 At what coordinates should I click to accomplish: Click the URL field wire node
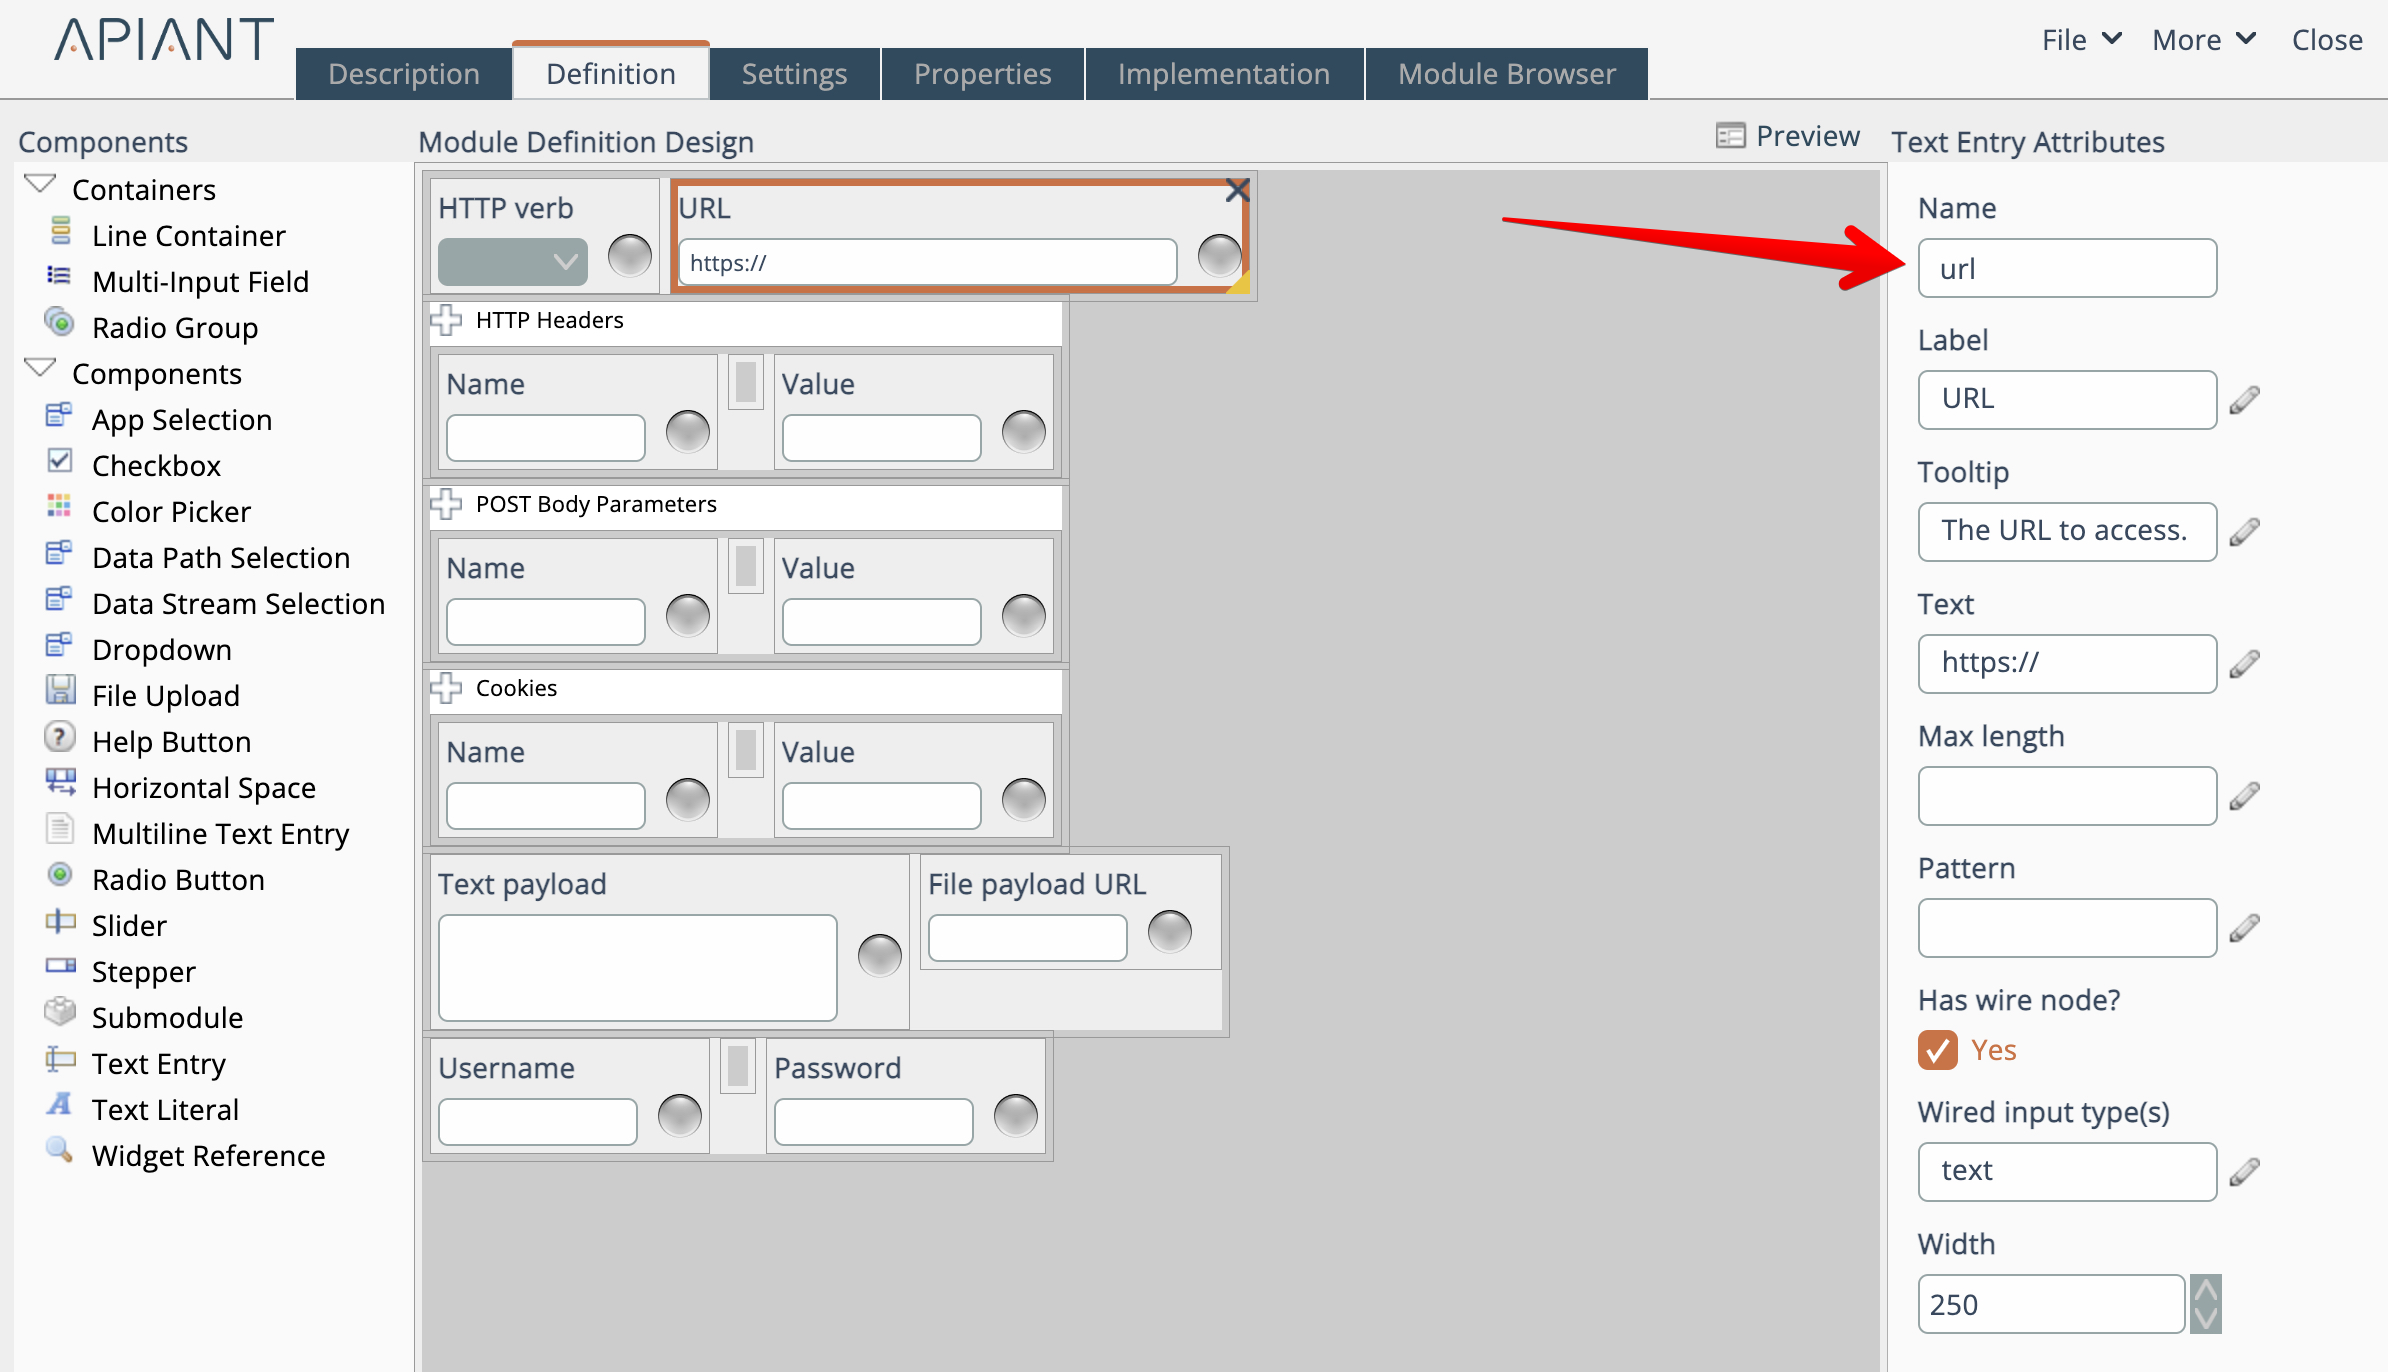1219,256
